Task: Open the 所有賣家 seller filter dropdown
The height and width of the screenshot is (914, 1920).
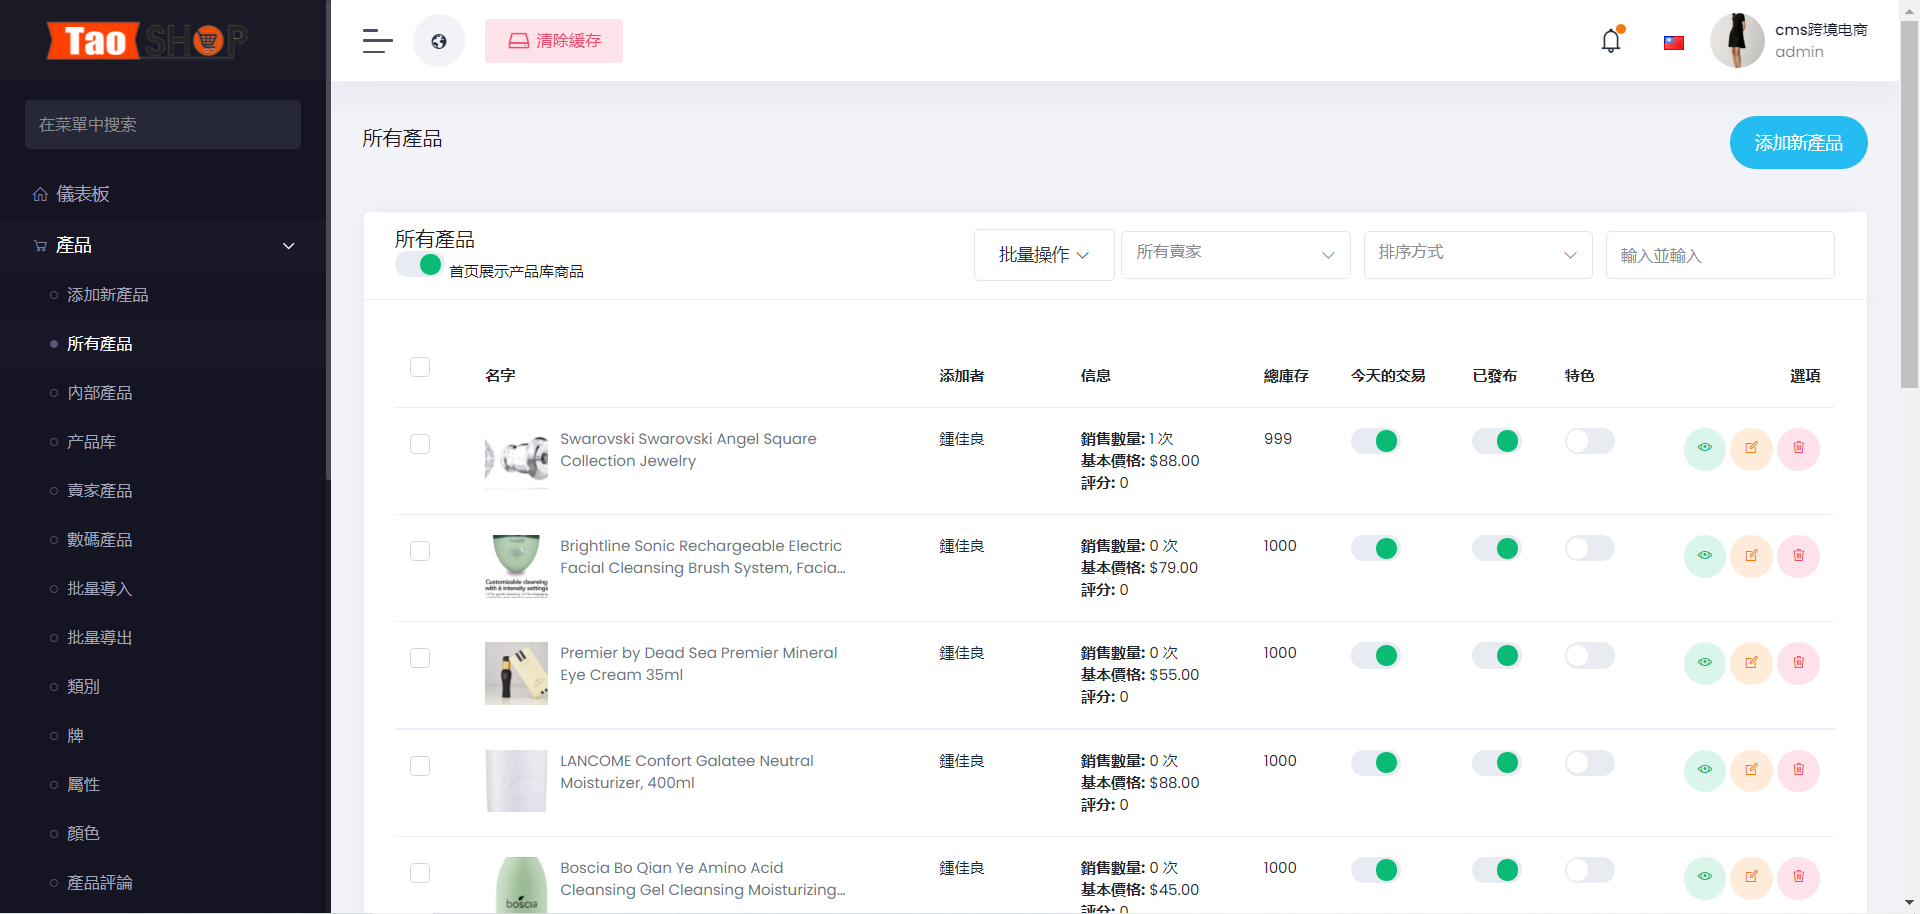Action: [x=1235, y=254]
